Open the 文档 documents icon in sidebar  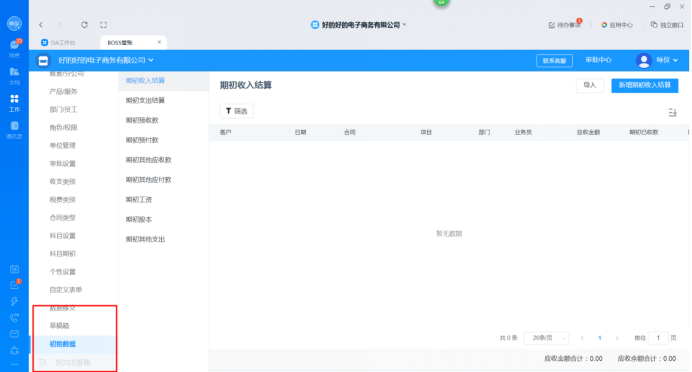(14, 75)
